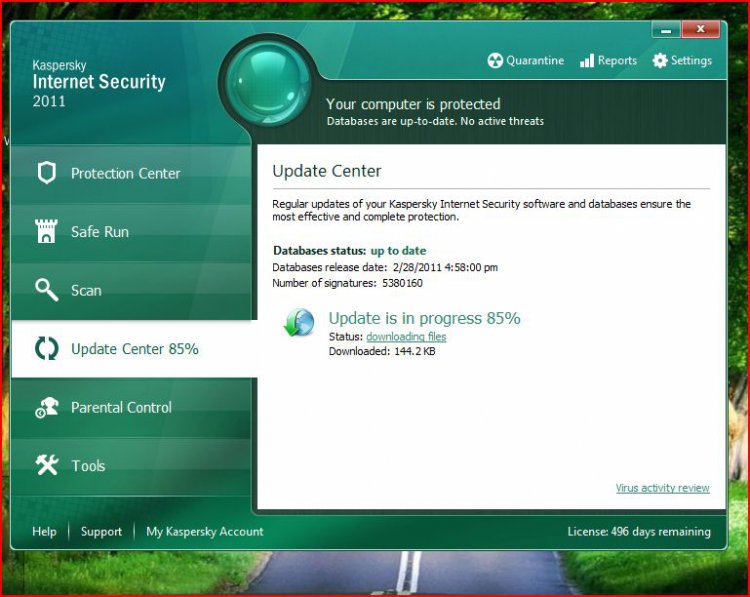The width and height of the screenshot is (750, 597).
Task: Click 'Your computer is protected' text
Action: [413, 104]
